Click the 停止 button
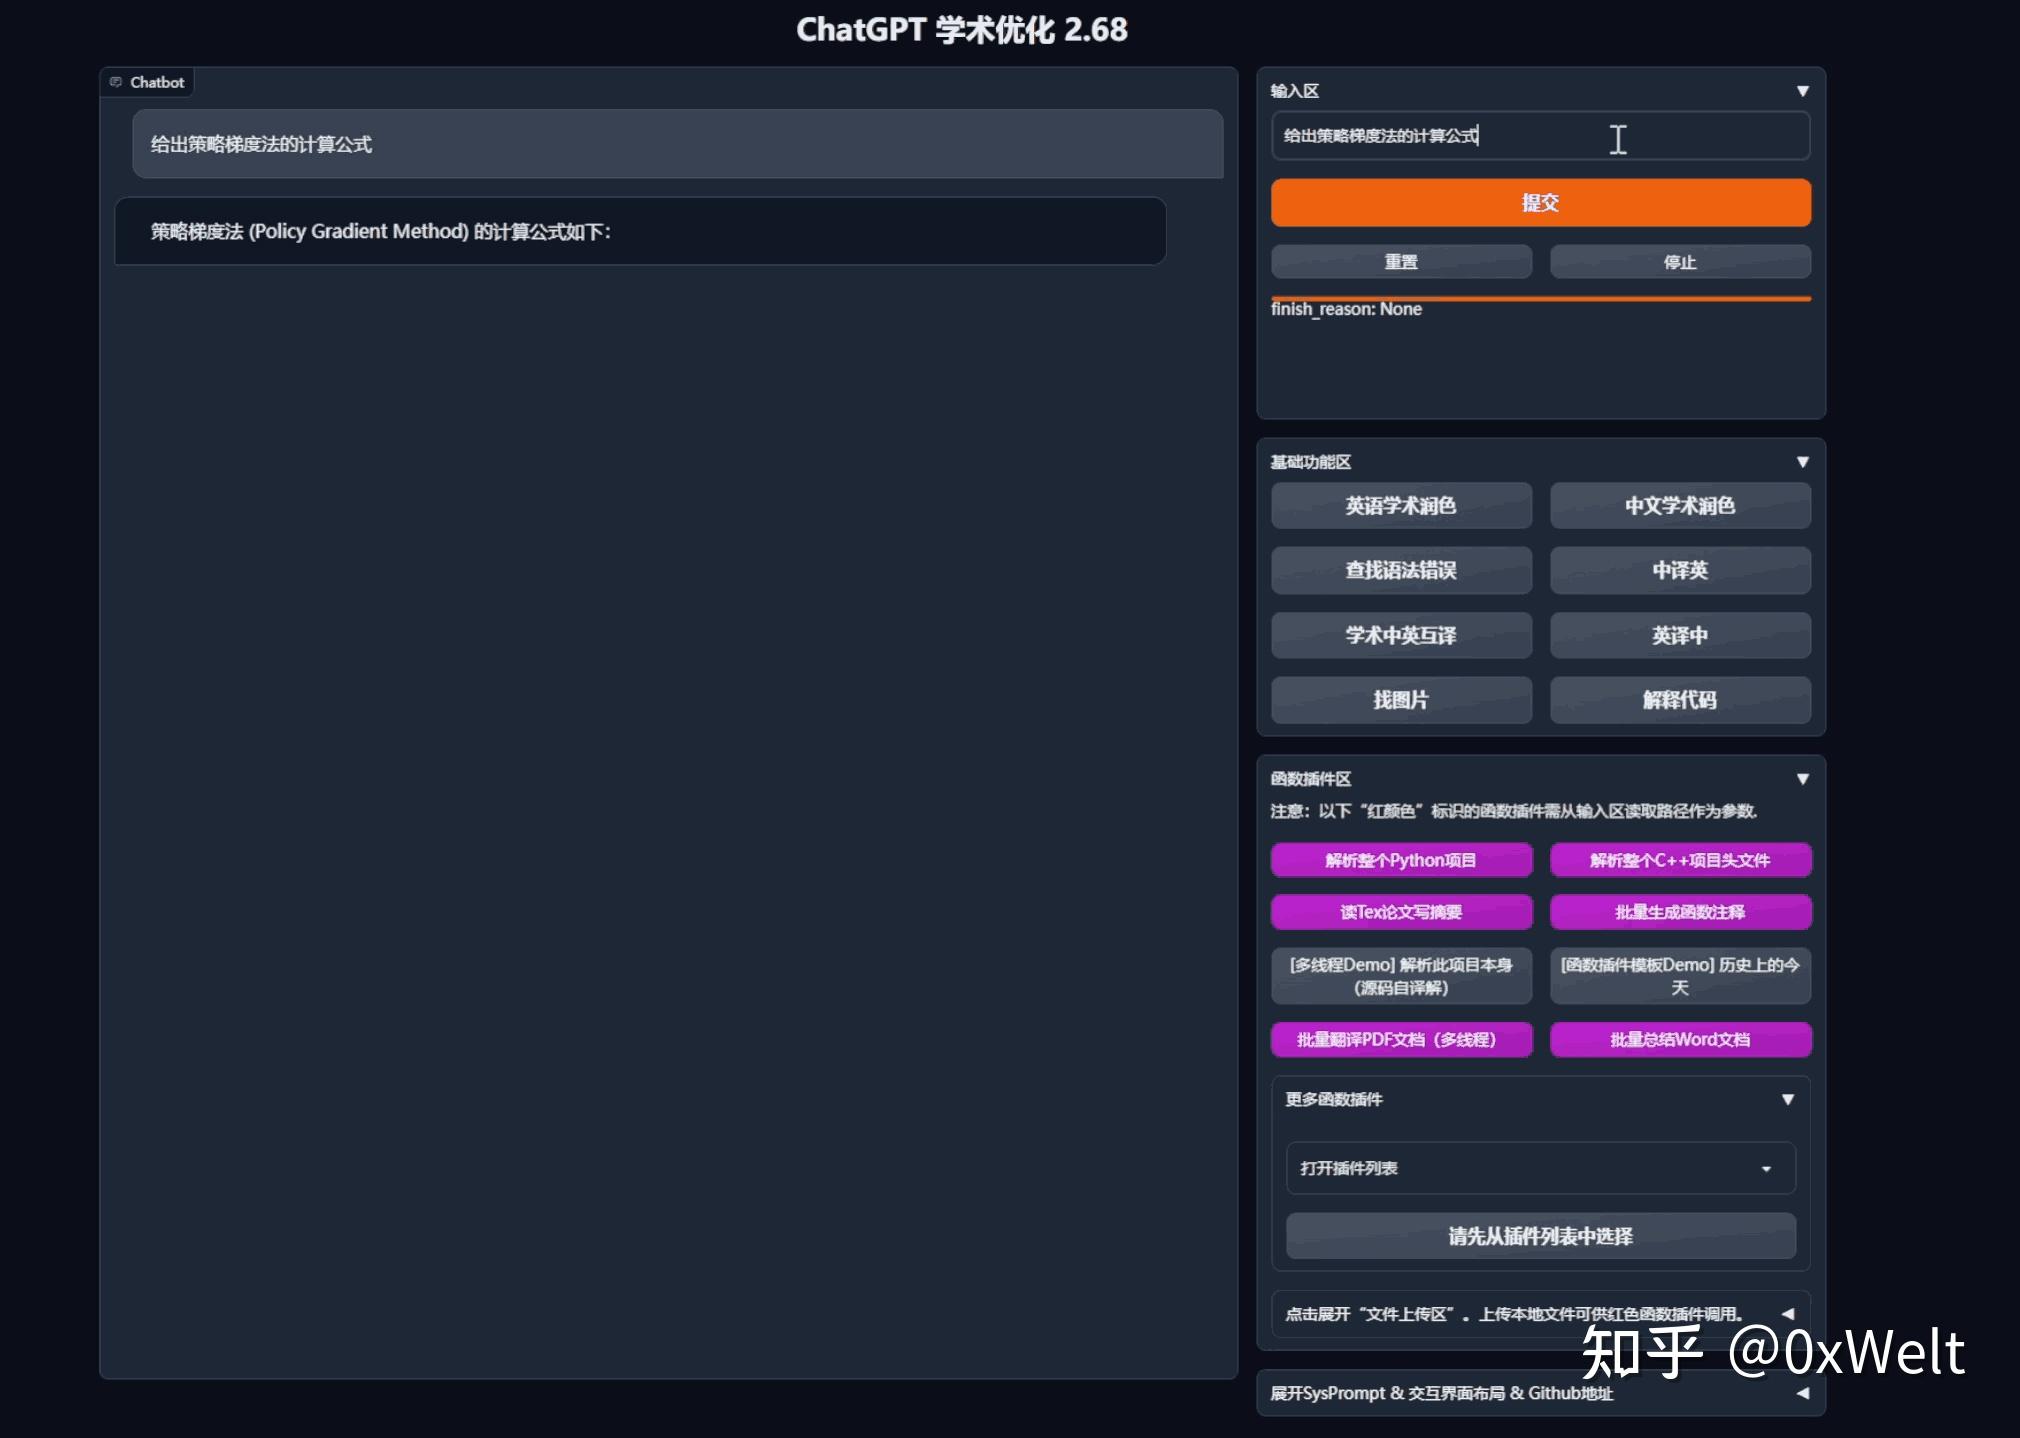2020x1438 pixels. tap(1679, 262)
